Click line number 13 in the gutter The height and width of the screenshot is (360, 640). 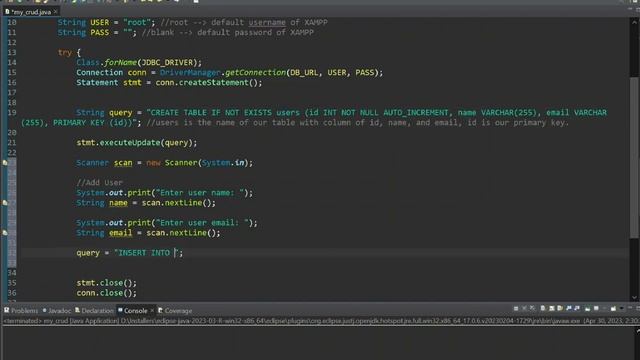12,52
